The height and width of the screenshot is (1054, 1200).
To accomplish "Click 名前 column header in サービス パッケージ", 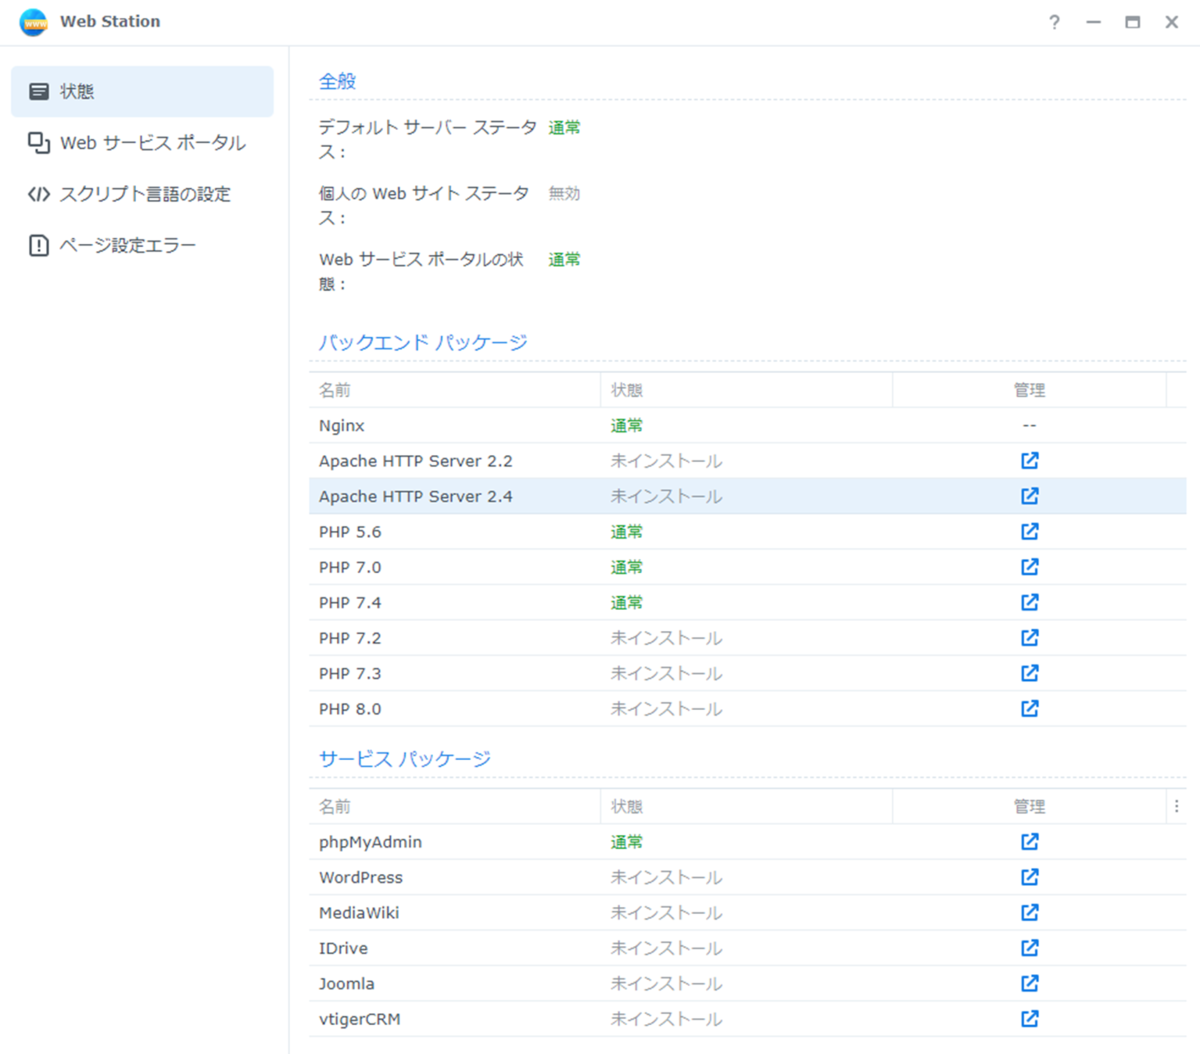I will pos(455,806).
